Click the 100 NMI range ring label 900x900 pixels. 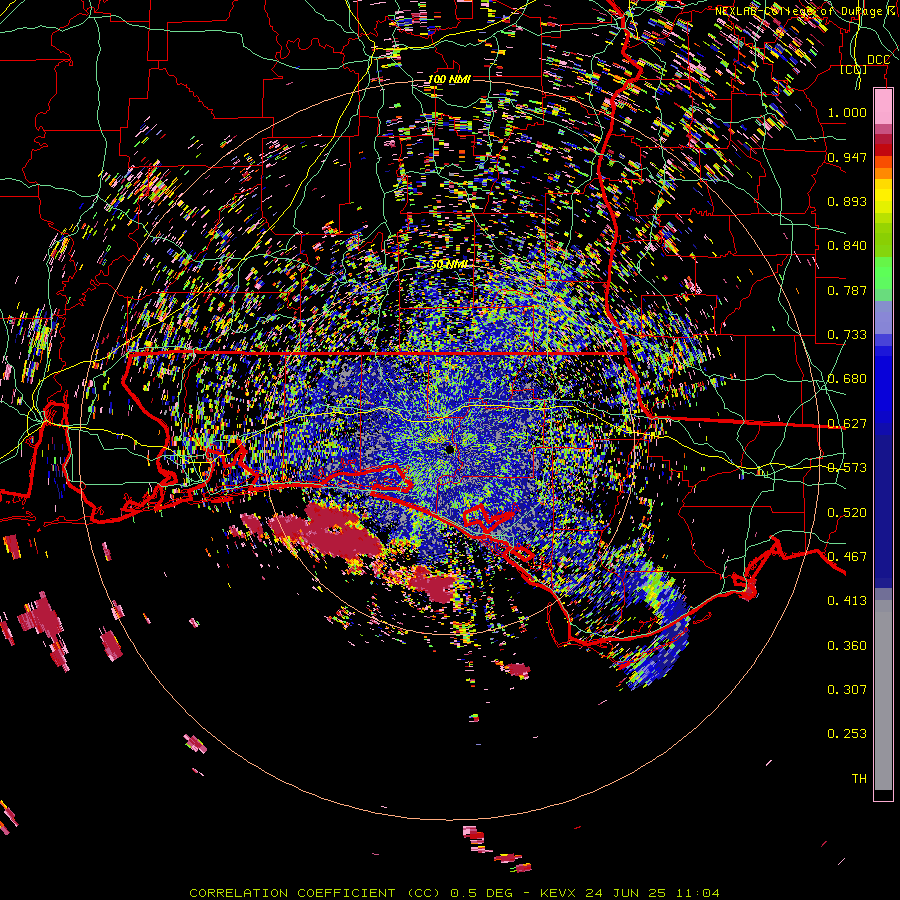click(x=449, y=79)
